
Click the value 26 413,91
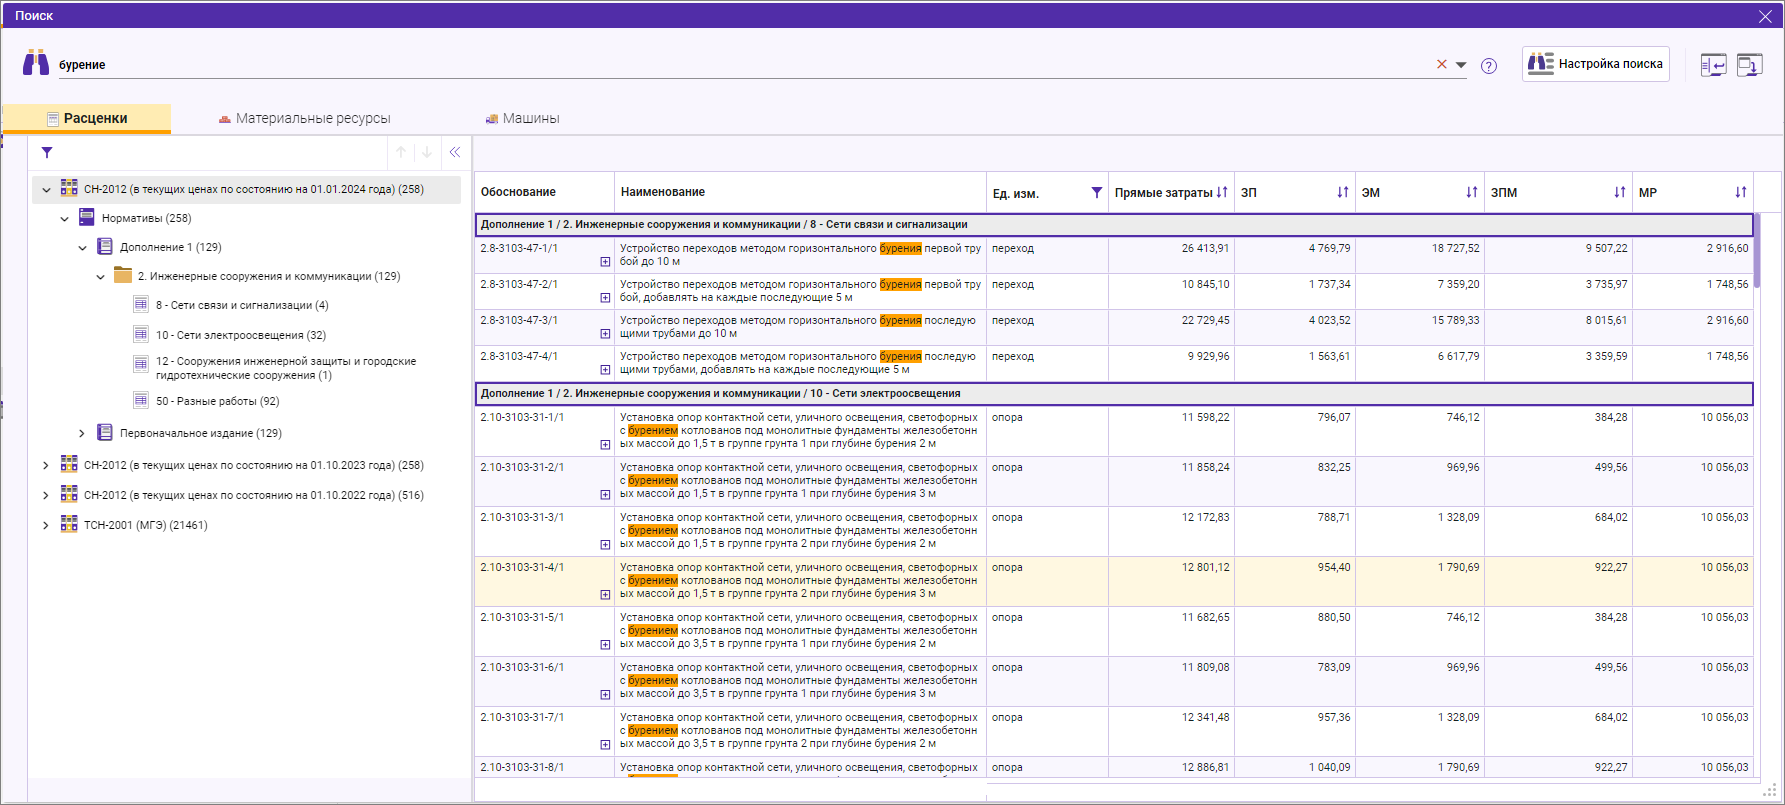pyautogui.click(x=1205, y=248)
